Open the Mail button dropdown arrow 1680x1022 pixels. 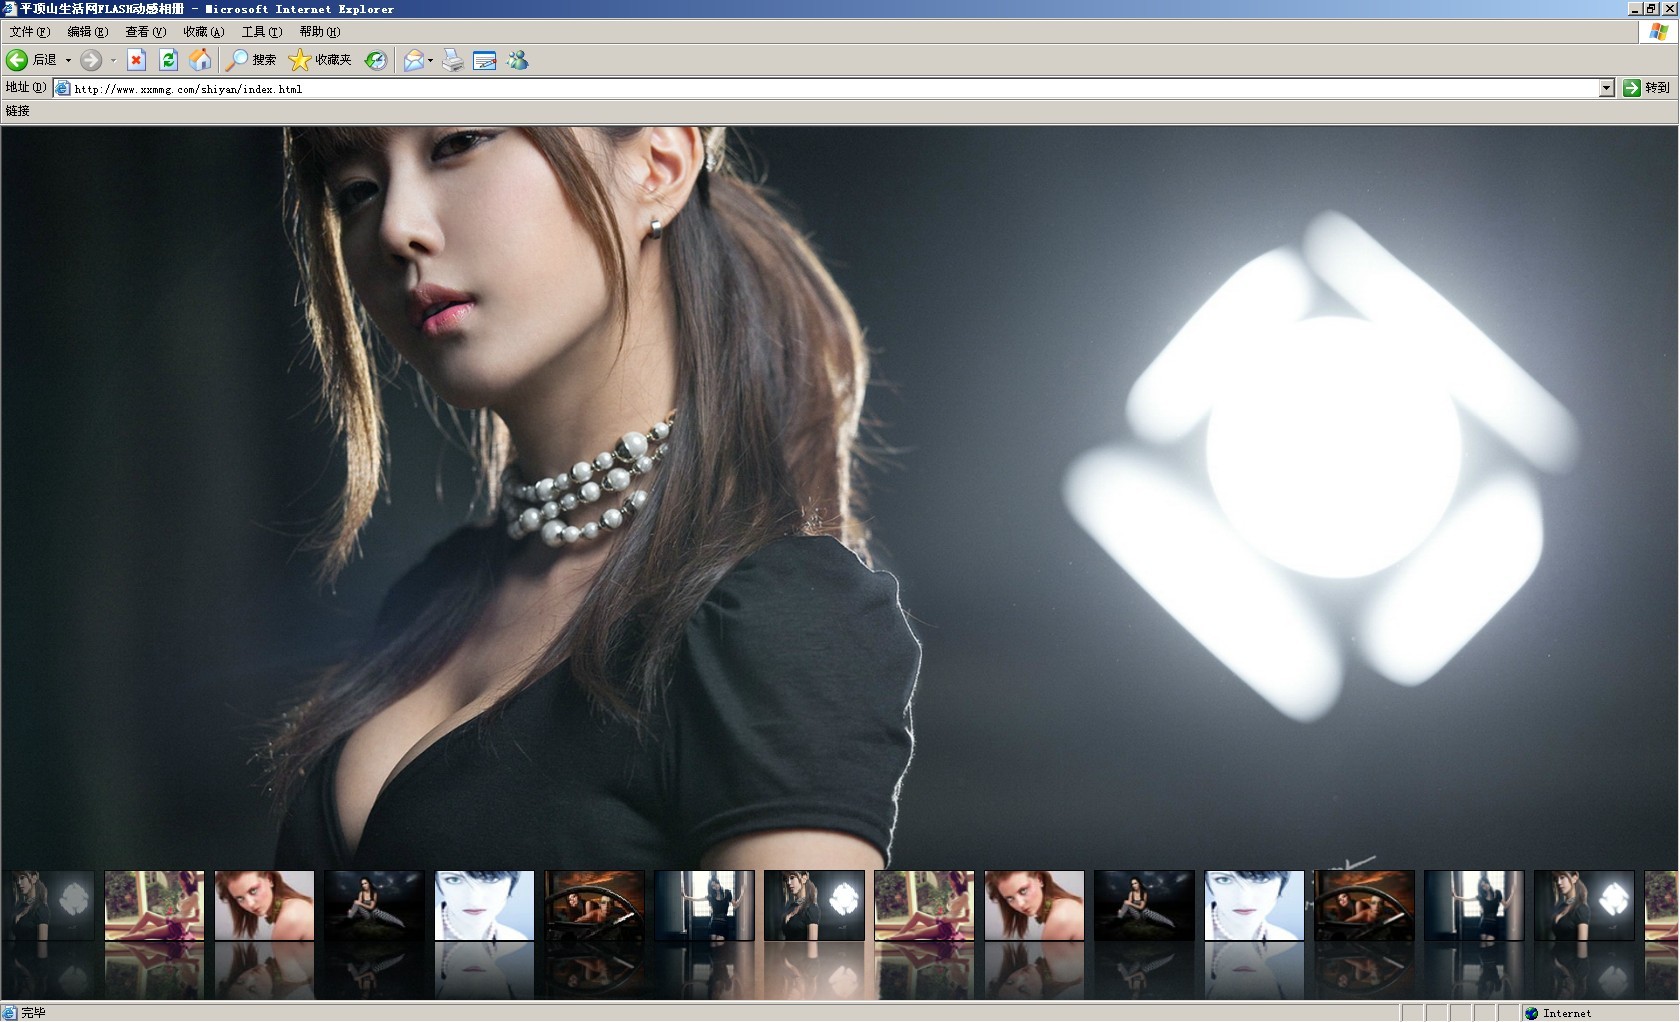pos(430,60)
